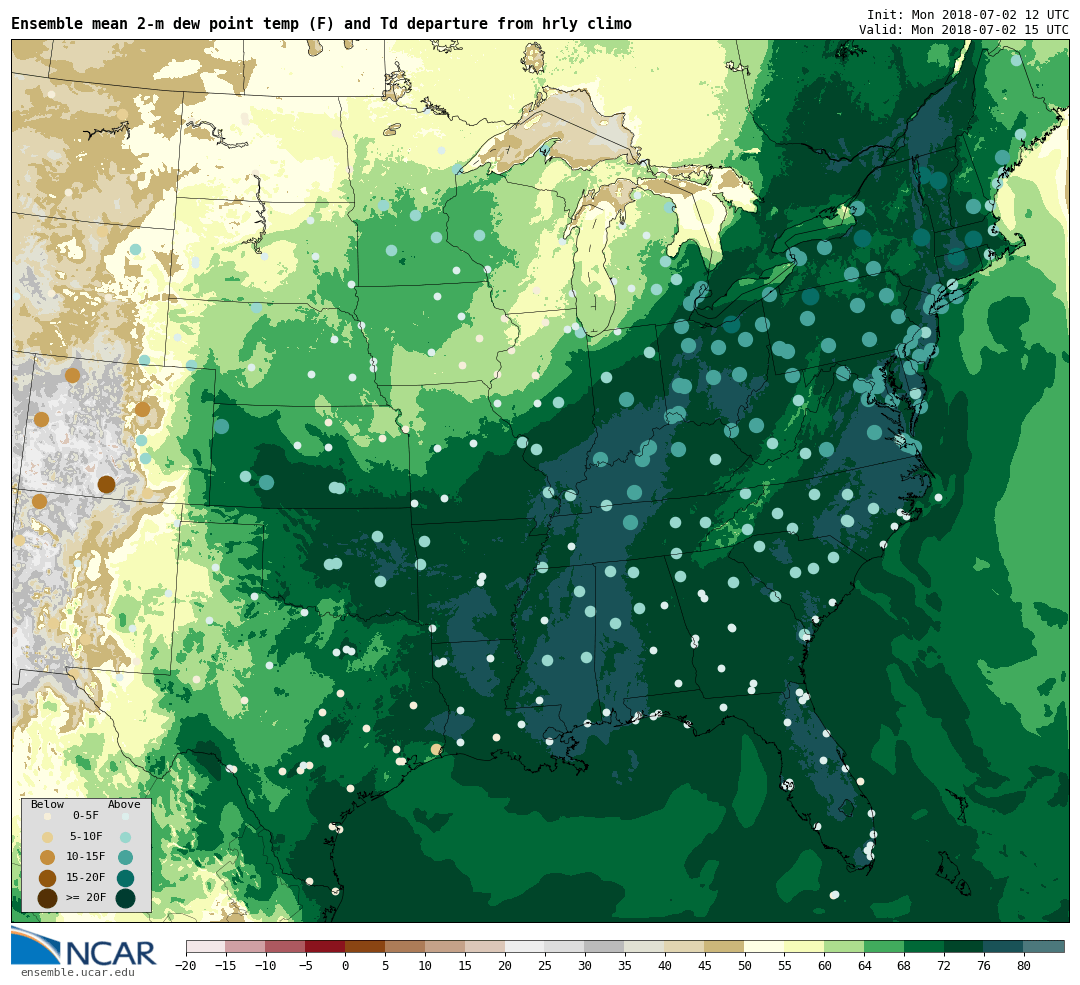The height and width of the screenshot is (985, 1080).
Task: Select the 45 to 50 tan colorbar swatch
Action: tap(725, 946)
